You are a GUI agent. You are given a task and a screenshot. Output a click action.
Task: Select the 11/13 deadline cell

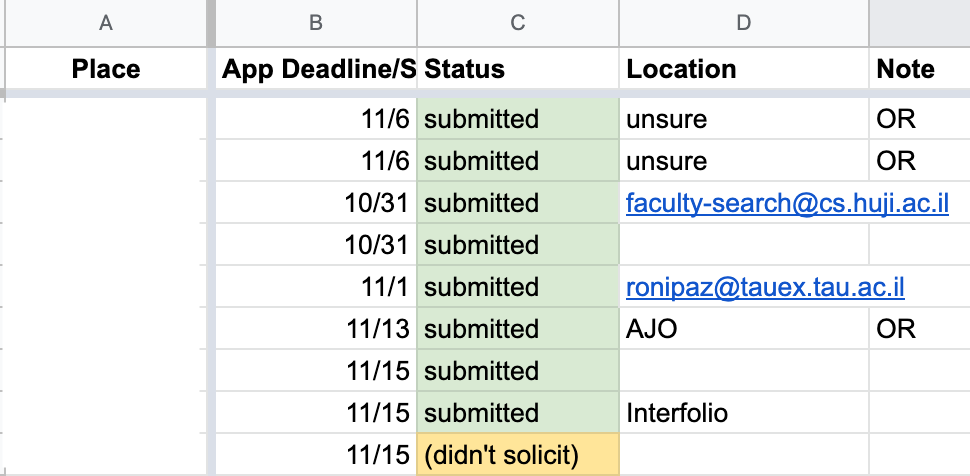click(316, 329)
